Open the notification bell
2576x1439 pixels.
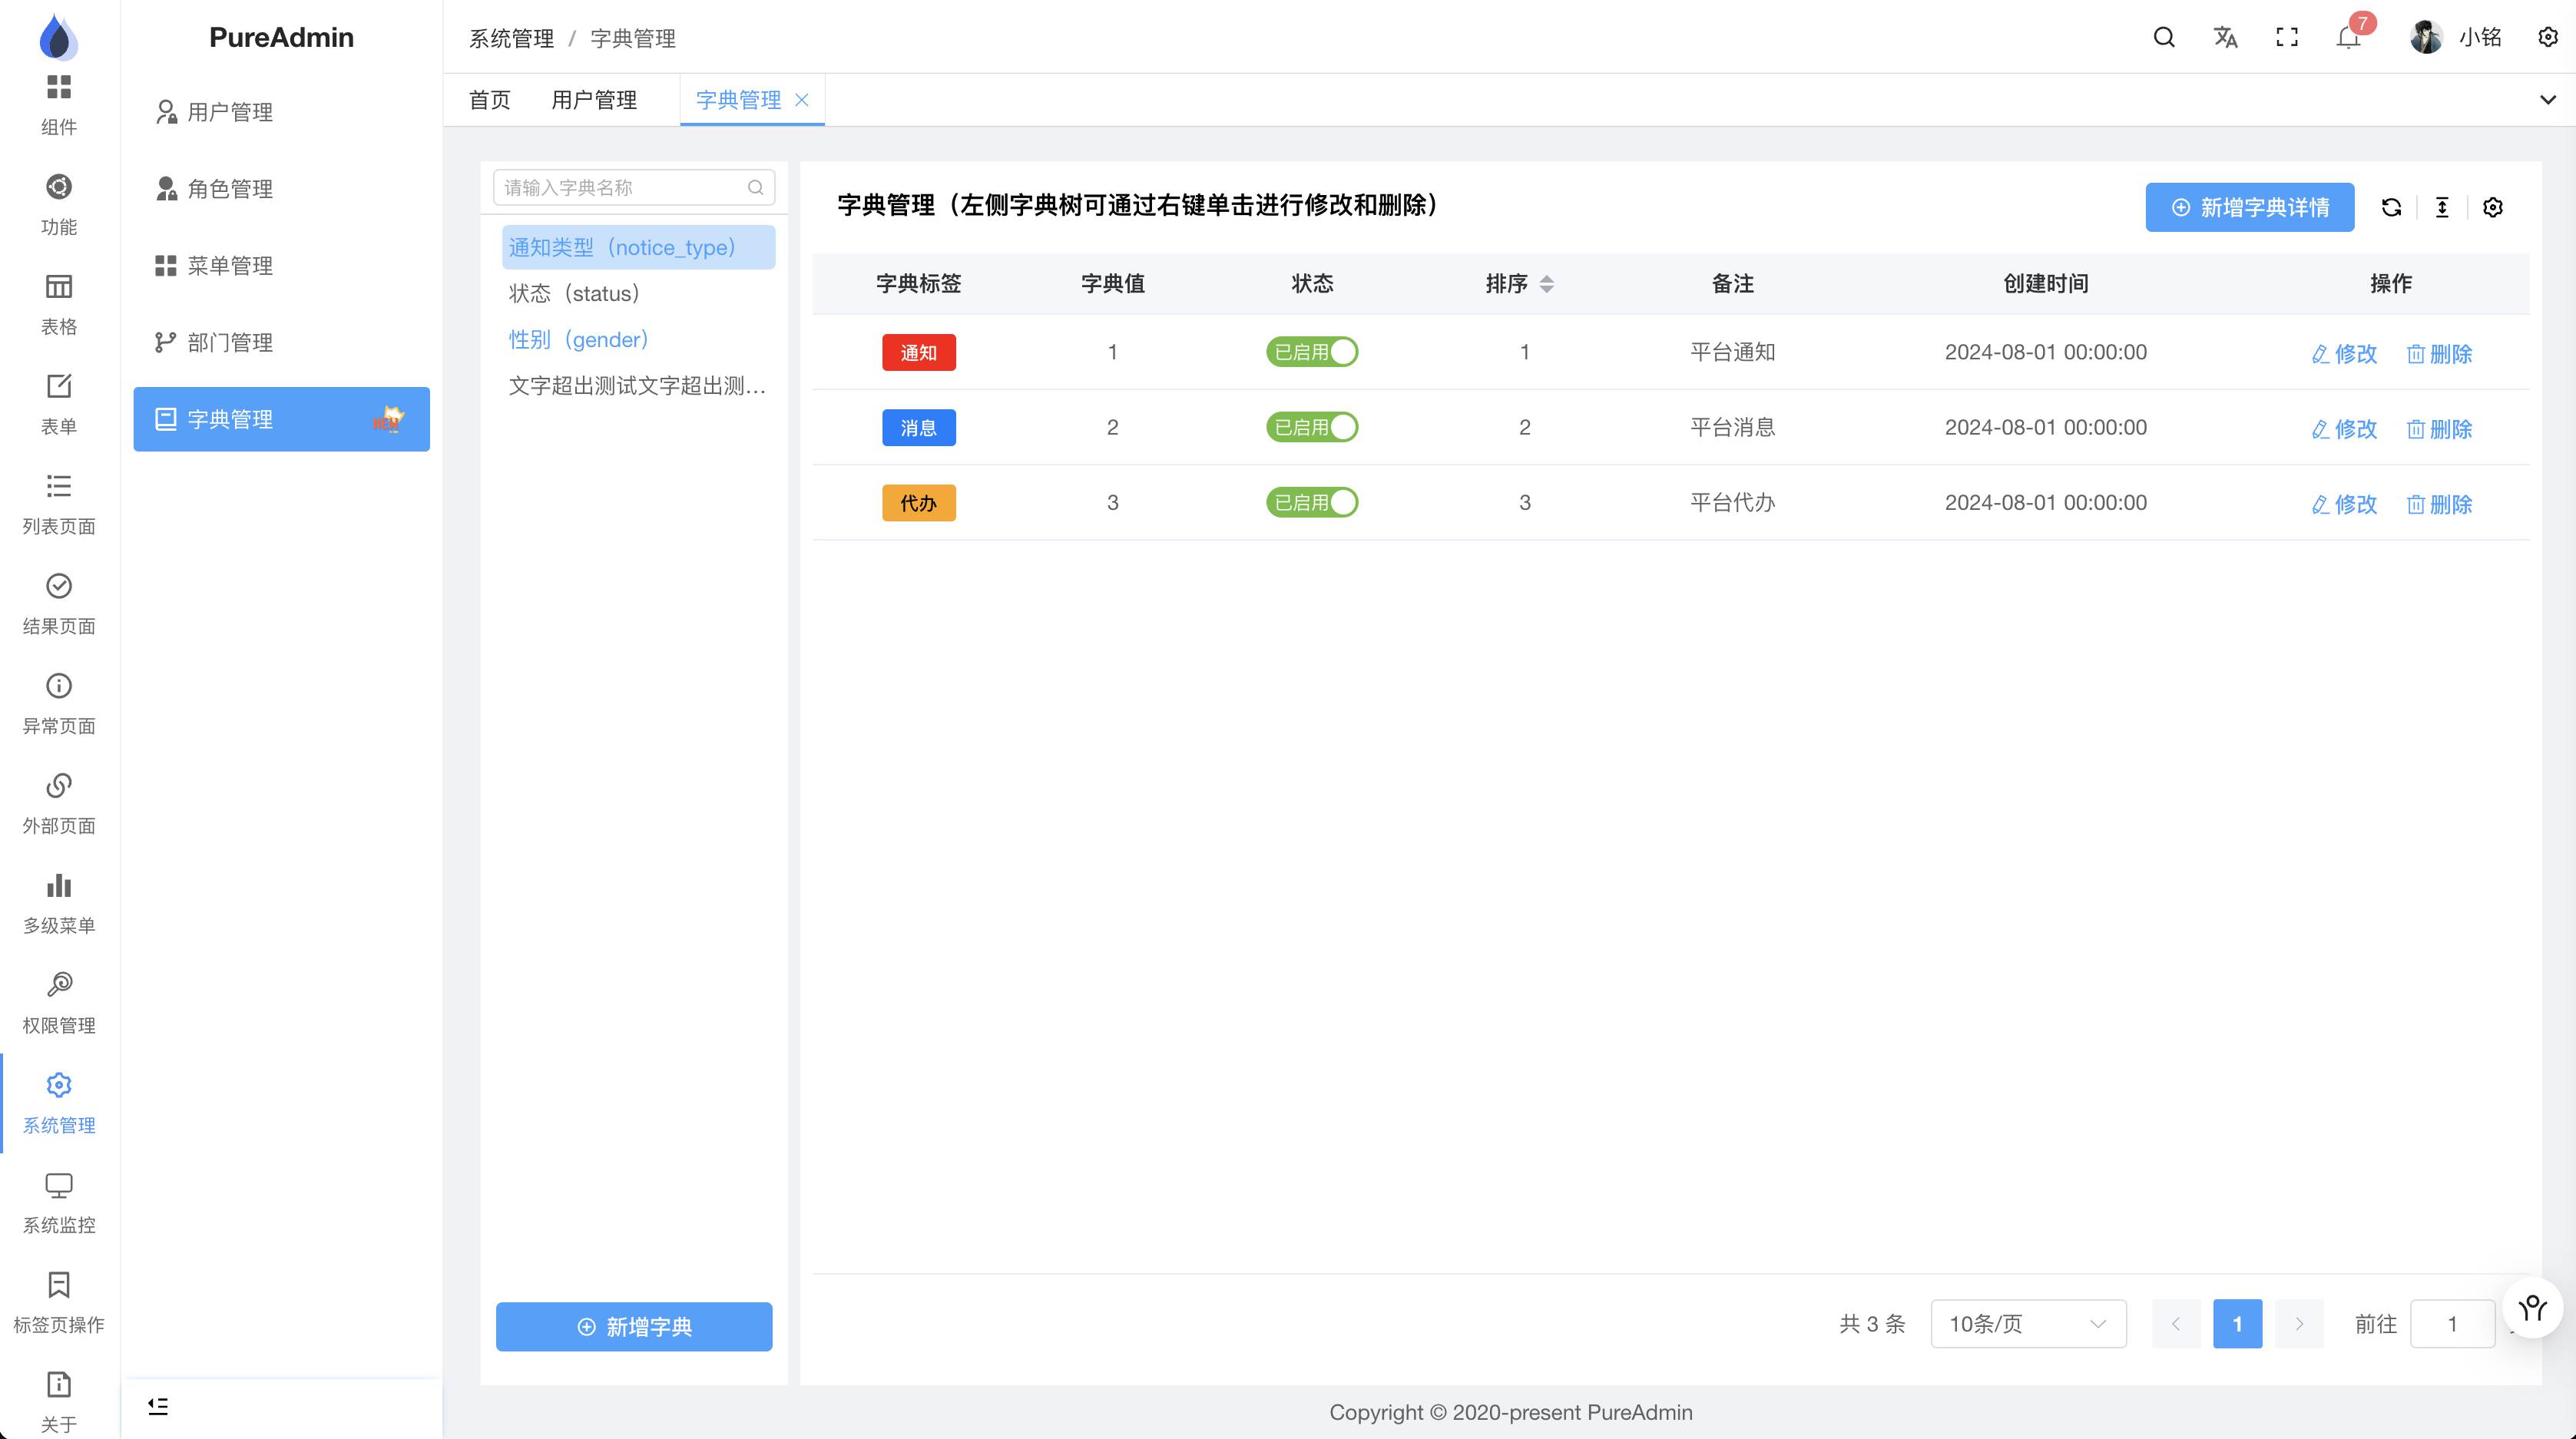pos(2348,38)
